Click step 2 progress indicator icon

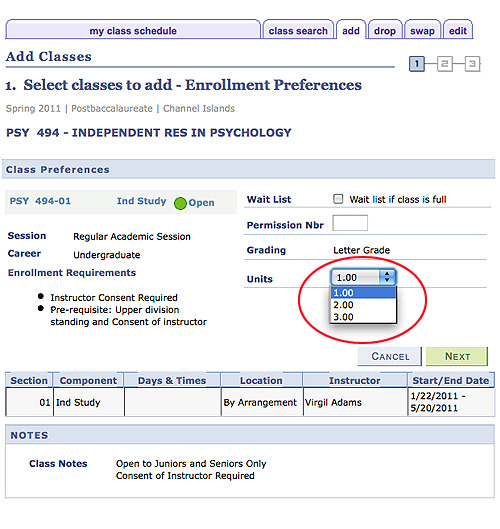click(x=444, y=64)
